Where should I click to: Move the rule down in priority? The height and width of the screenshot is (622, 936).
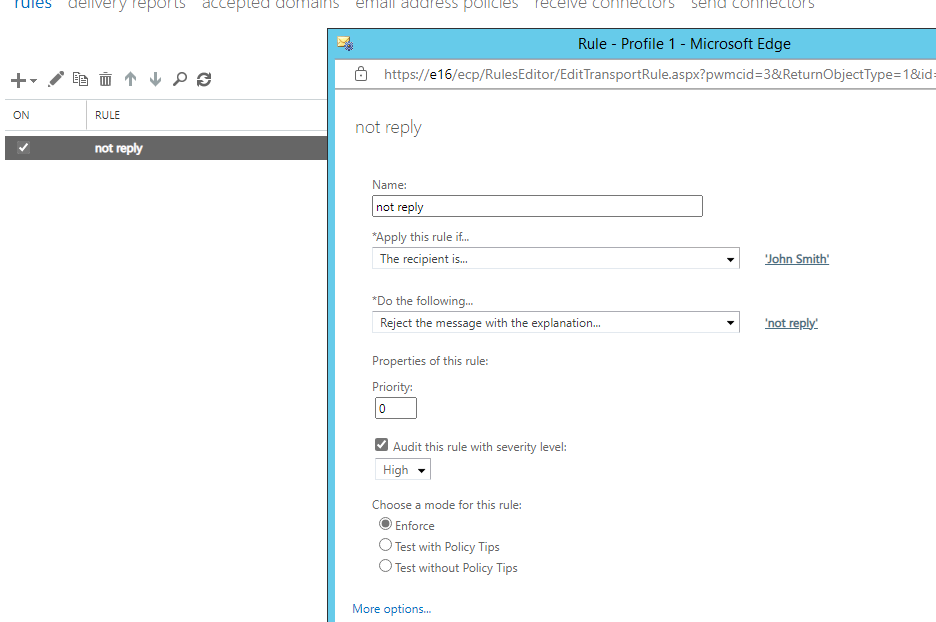(x=155, y=79)
